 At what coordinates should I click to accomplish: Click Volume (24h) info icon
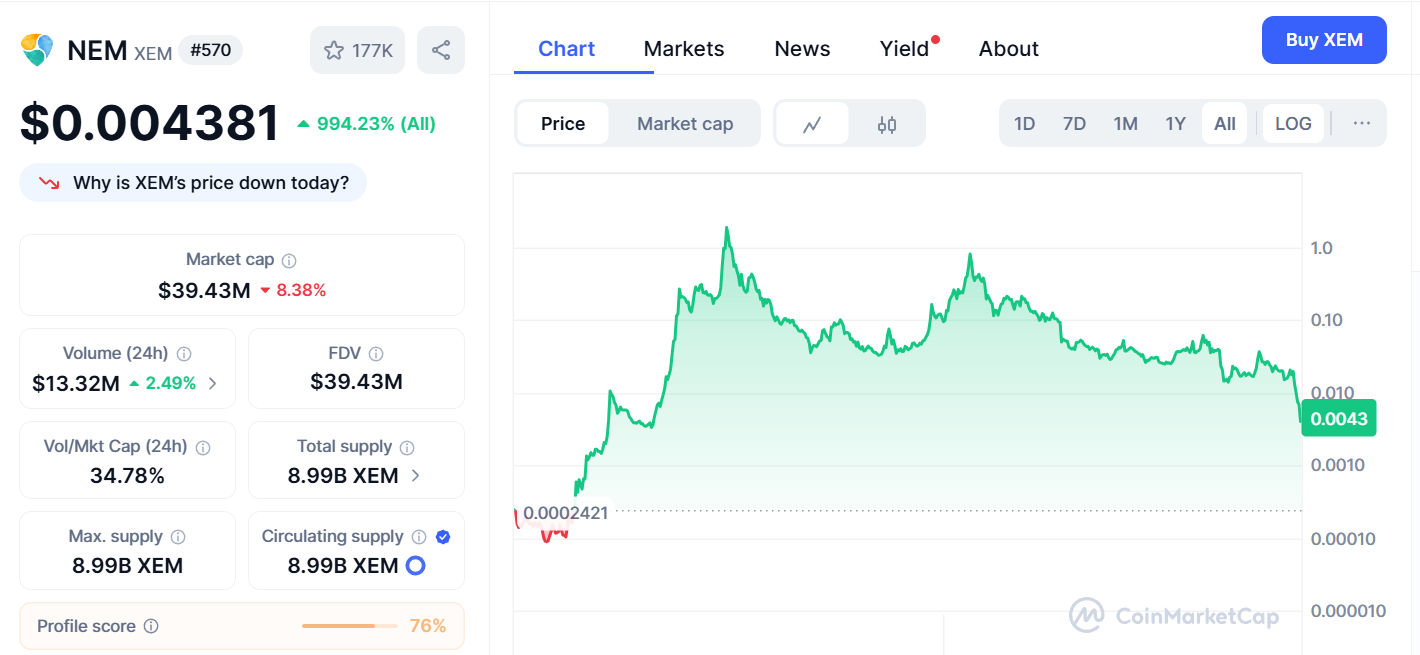click(184, 353)
